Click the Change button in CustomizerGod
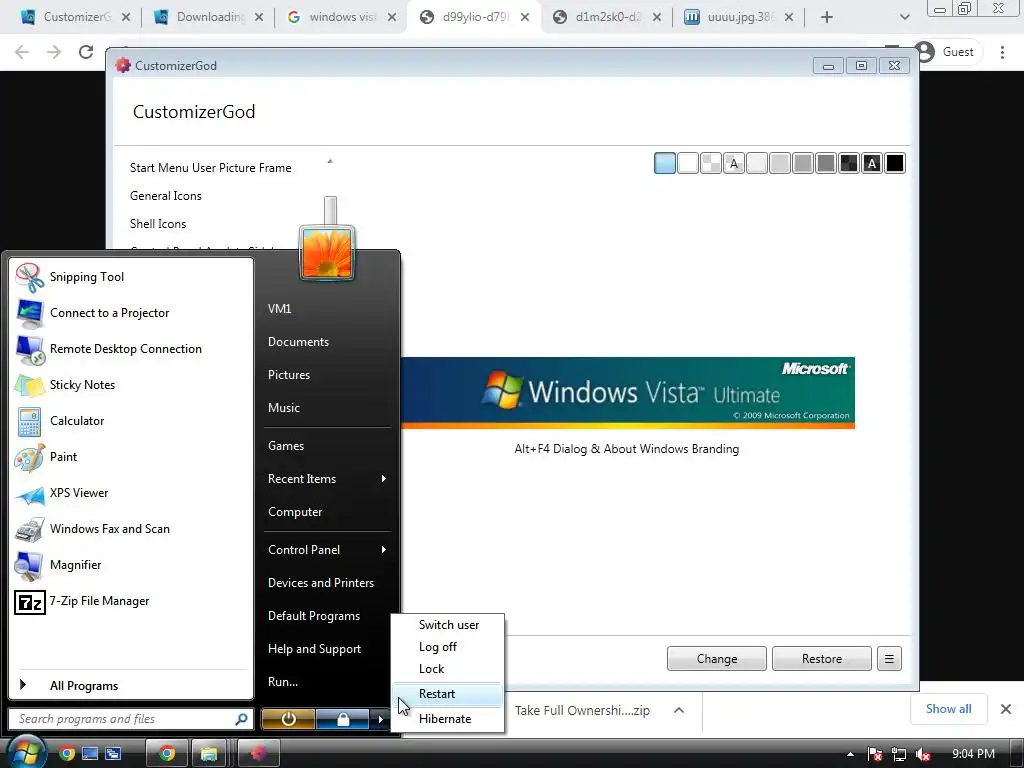Screen dimensions: 1024x768 716,658
